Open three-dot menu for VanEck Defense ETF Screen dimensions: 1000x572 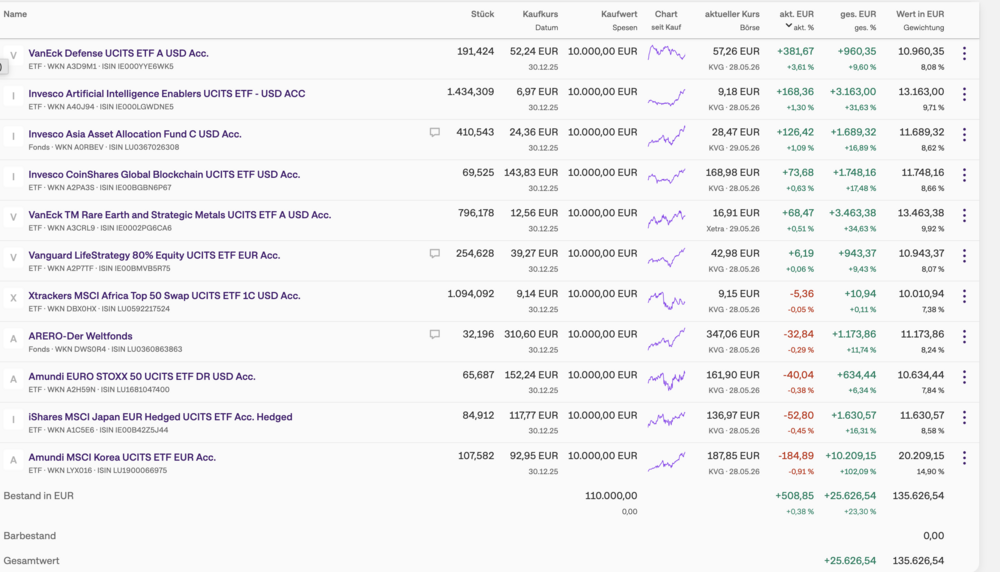pyautogui.click(x=964, y=54)
